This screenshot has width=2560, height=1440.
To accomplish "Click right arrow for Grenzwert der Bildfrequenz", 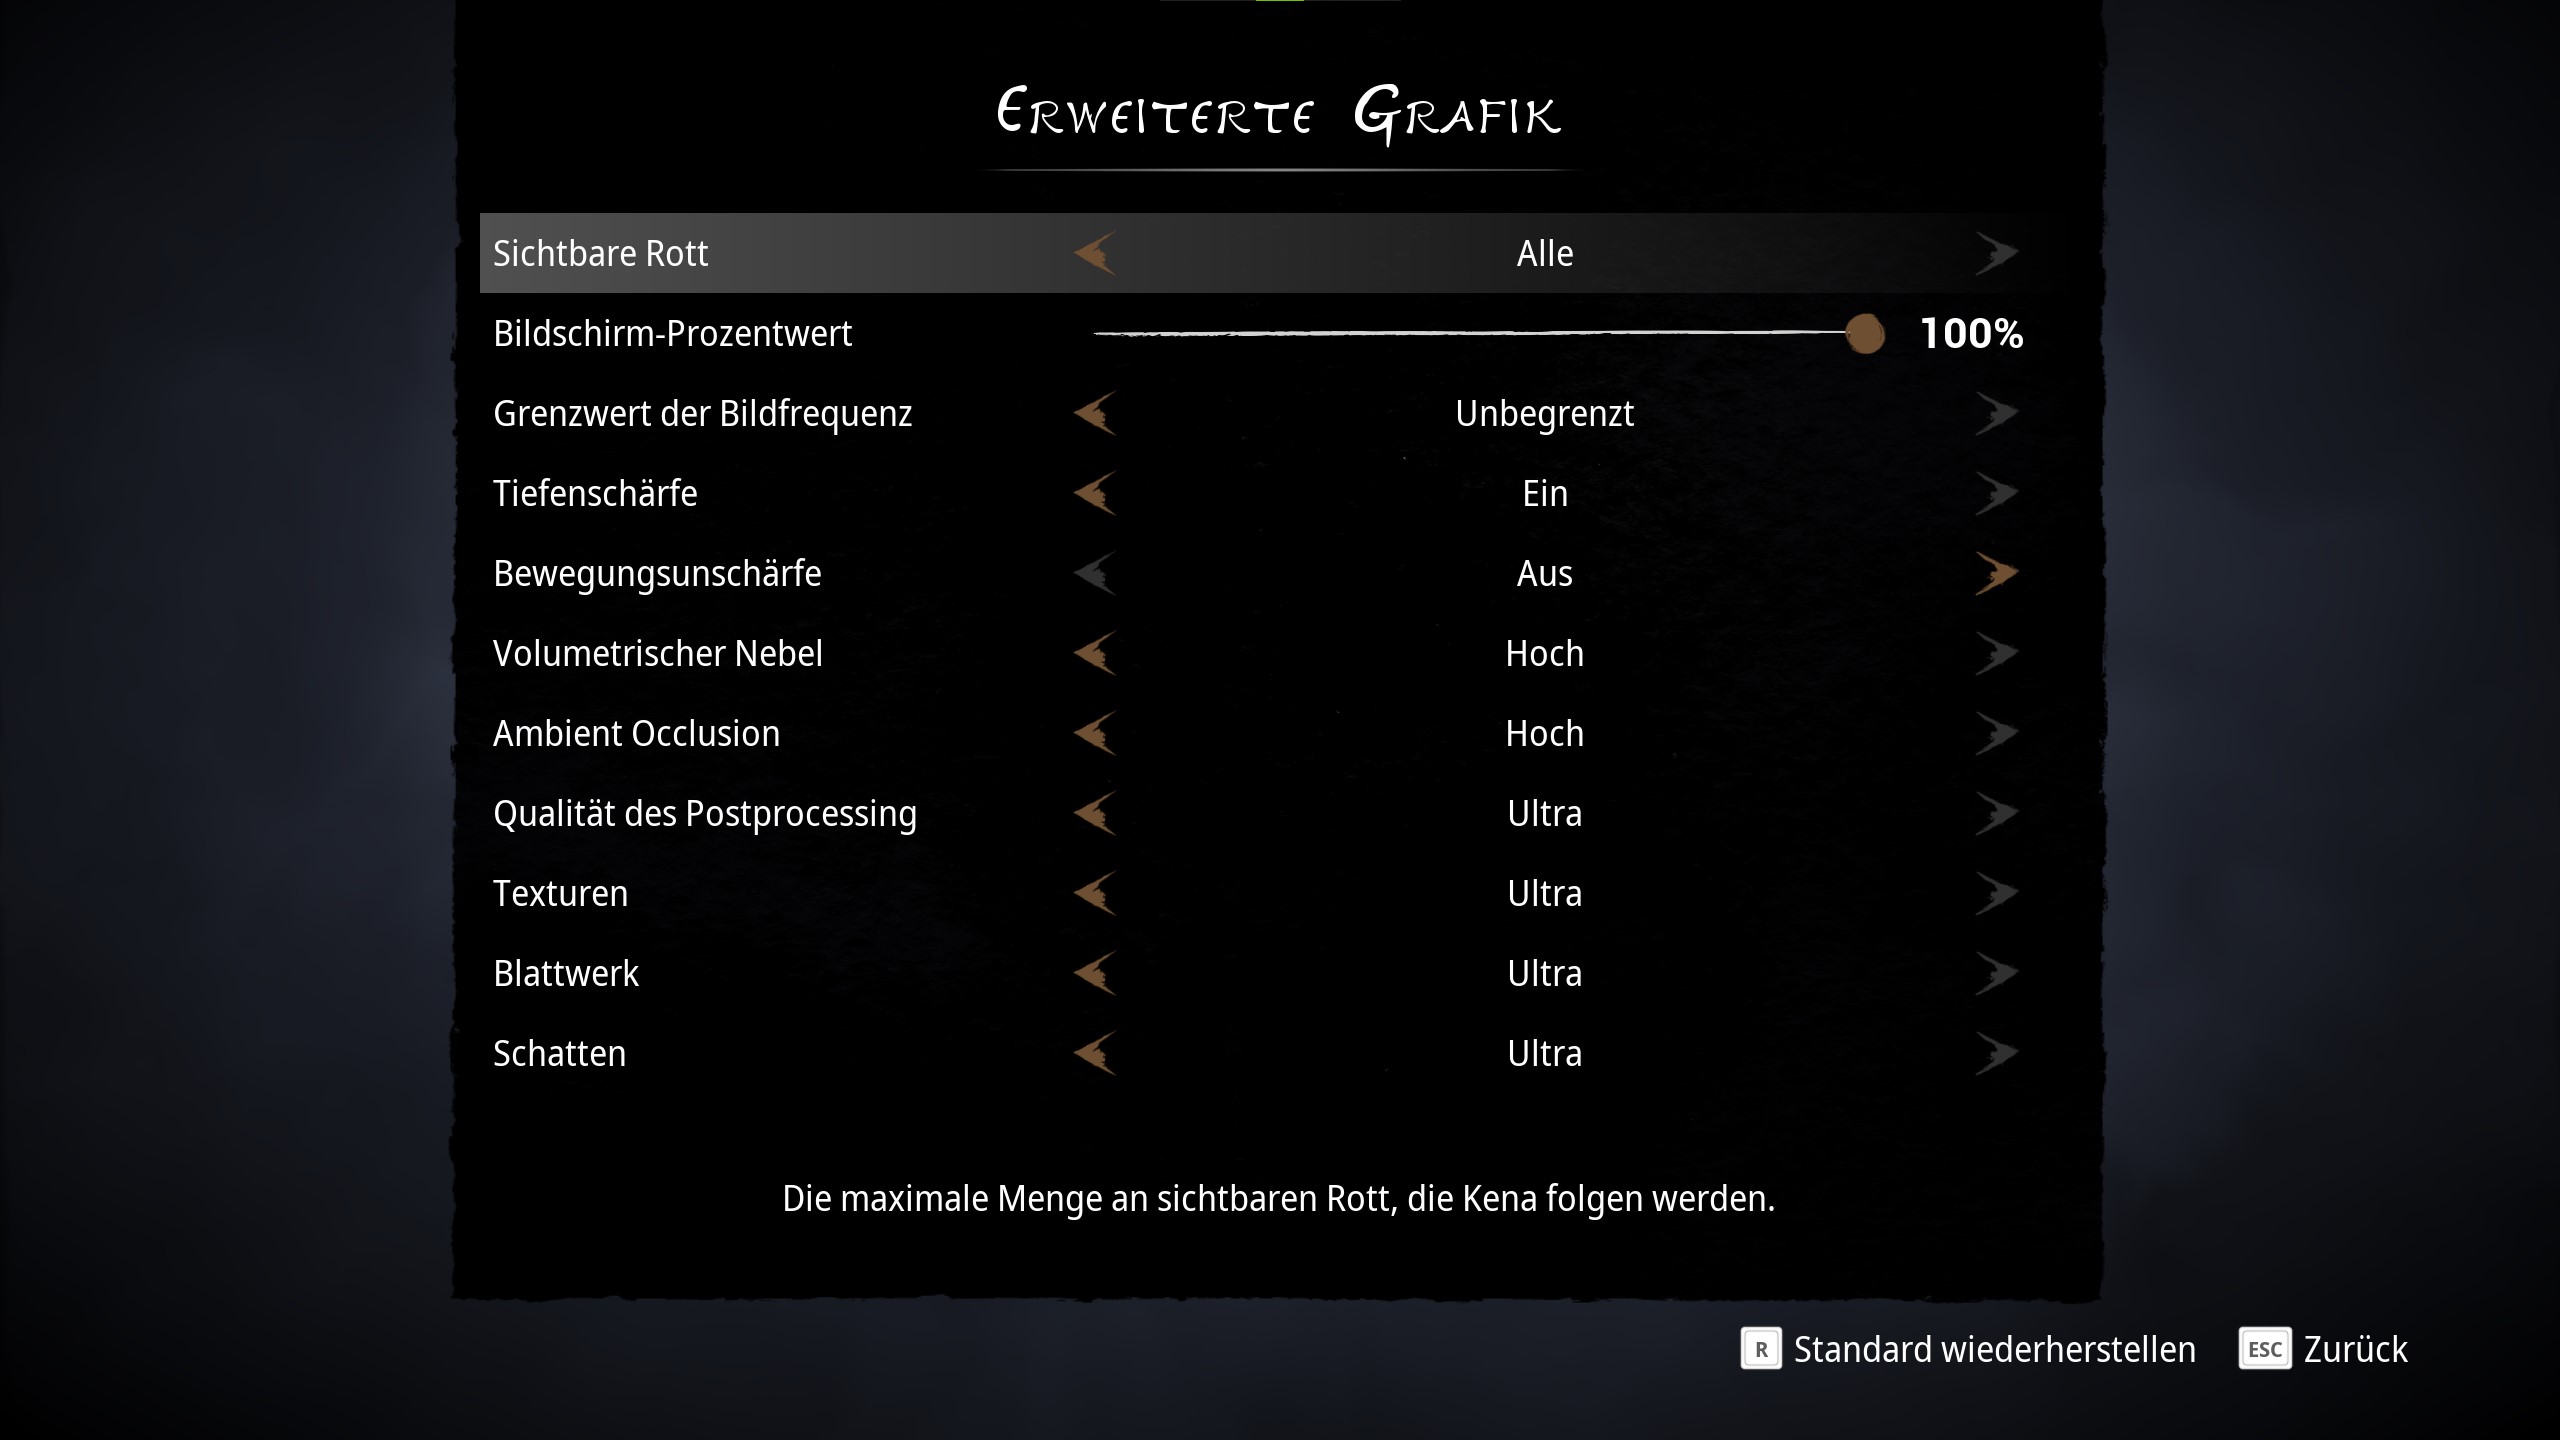I will click(x=1996, y=413).
